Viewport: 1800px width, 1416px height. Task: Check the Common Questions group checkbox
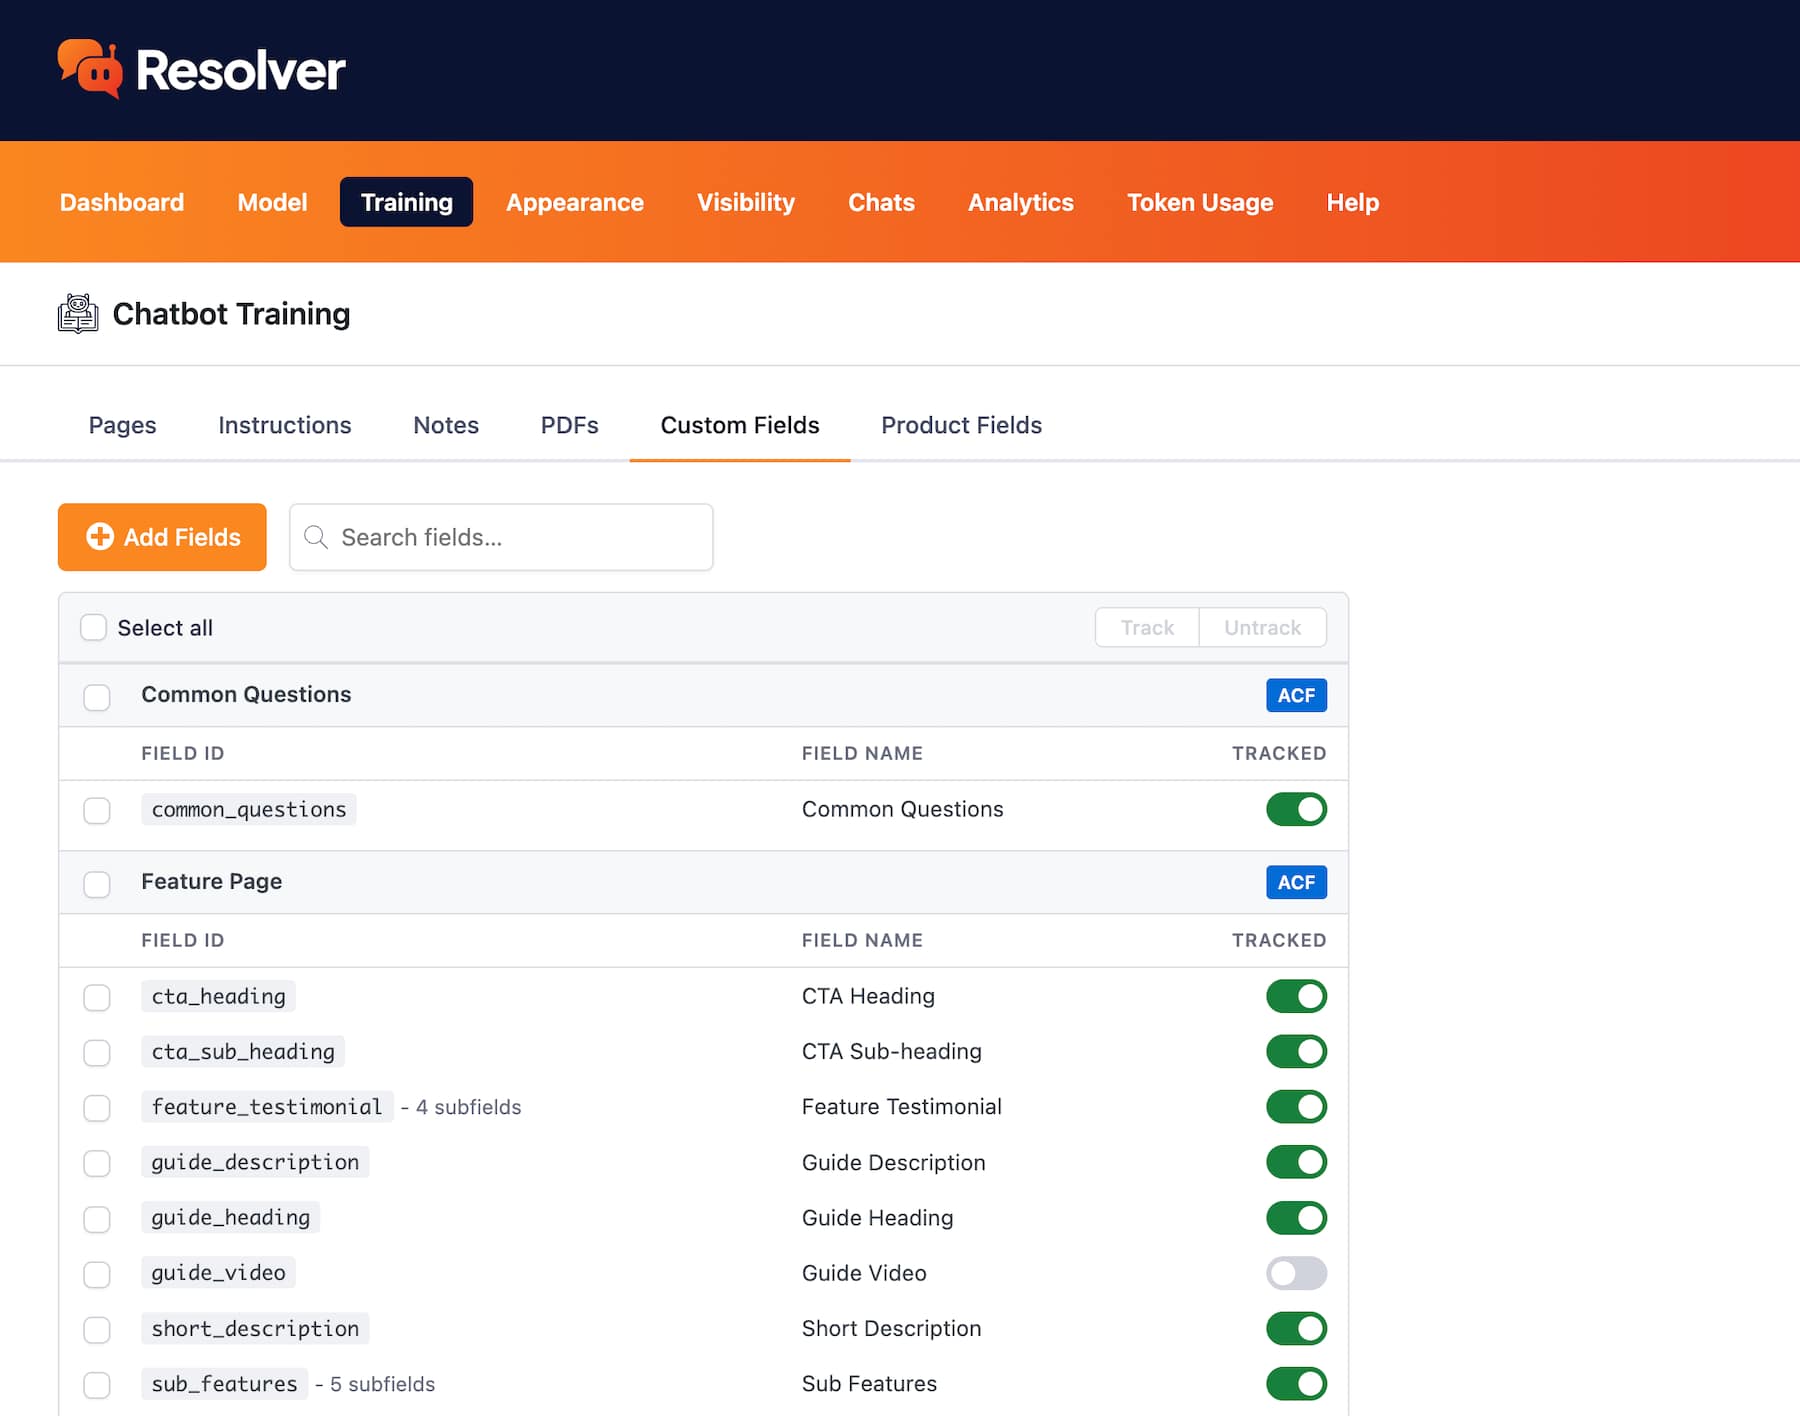(97, 697)
